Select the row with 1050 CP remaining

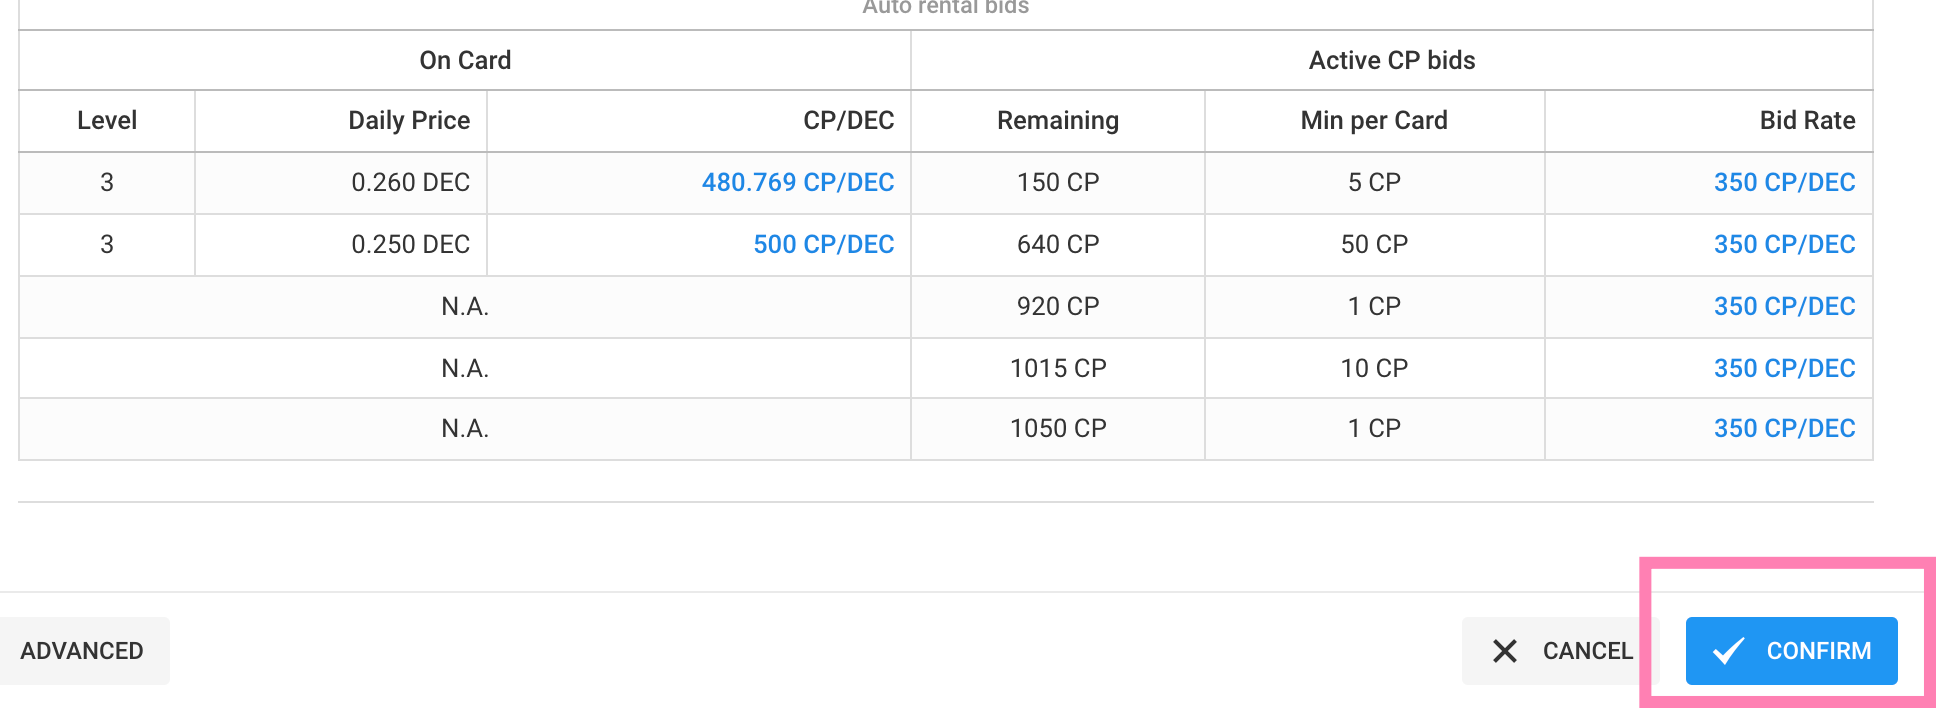(x=946, y=429)
